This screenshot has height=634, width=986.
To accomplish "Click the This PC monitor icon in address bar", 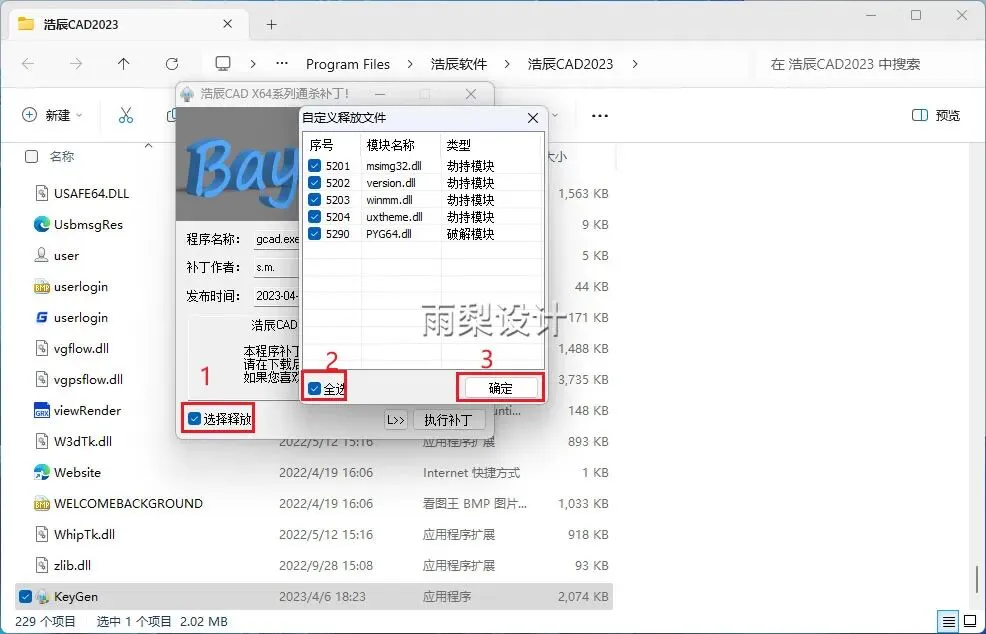I will click(223, 64).
